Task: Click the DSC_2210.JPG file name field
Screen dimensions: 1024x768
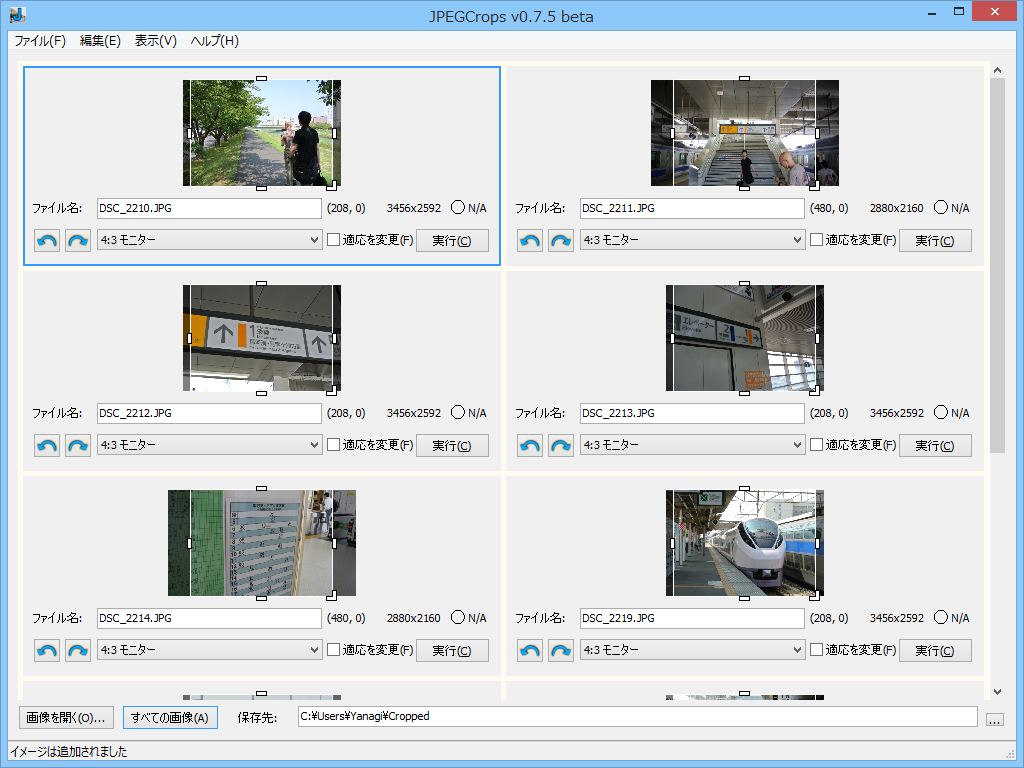Action: (209, 208)
